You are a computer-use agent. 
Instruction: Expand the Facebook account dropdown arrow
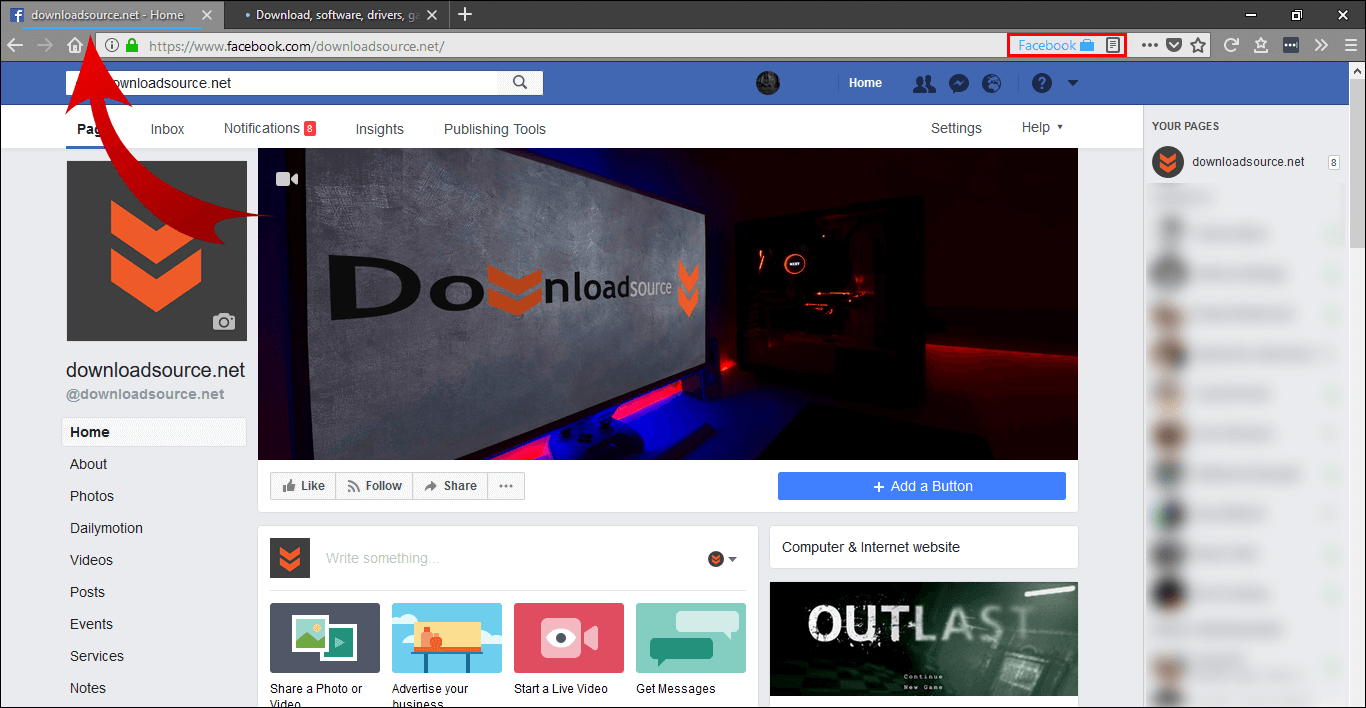click(1073, 83)
